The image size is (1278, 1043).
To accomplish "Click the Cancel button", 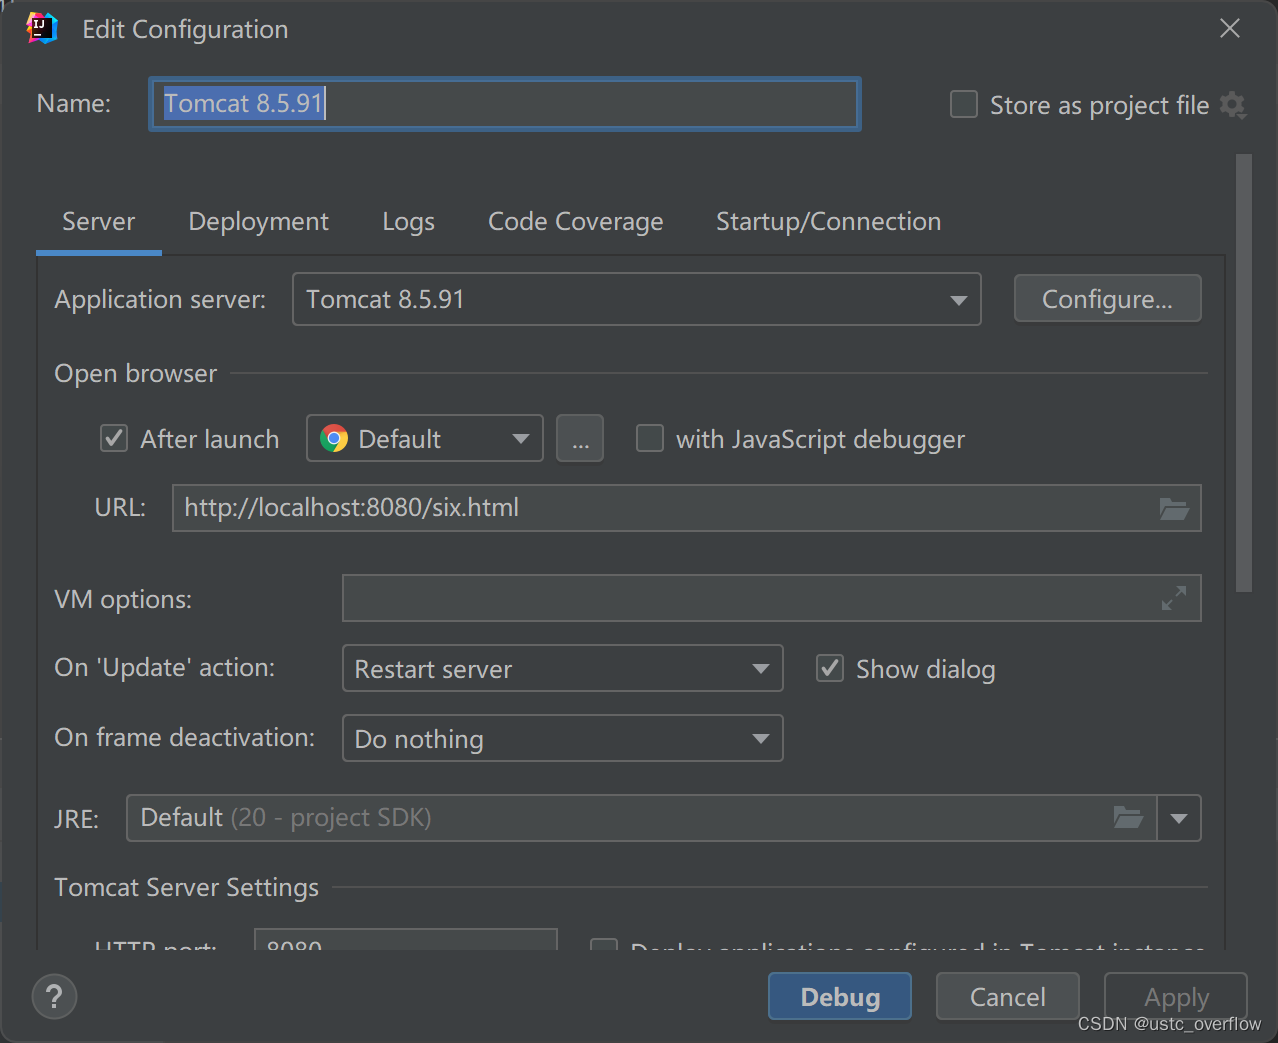I will [x=1007, y=996].
